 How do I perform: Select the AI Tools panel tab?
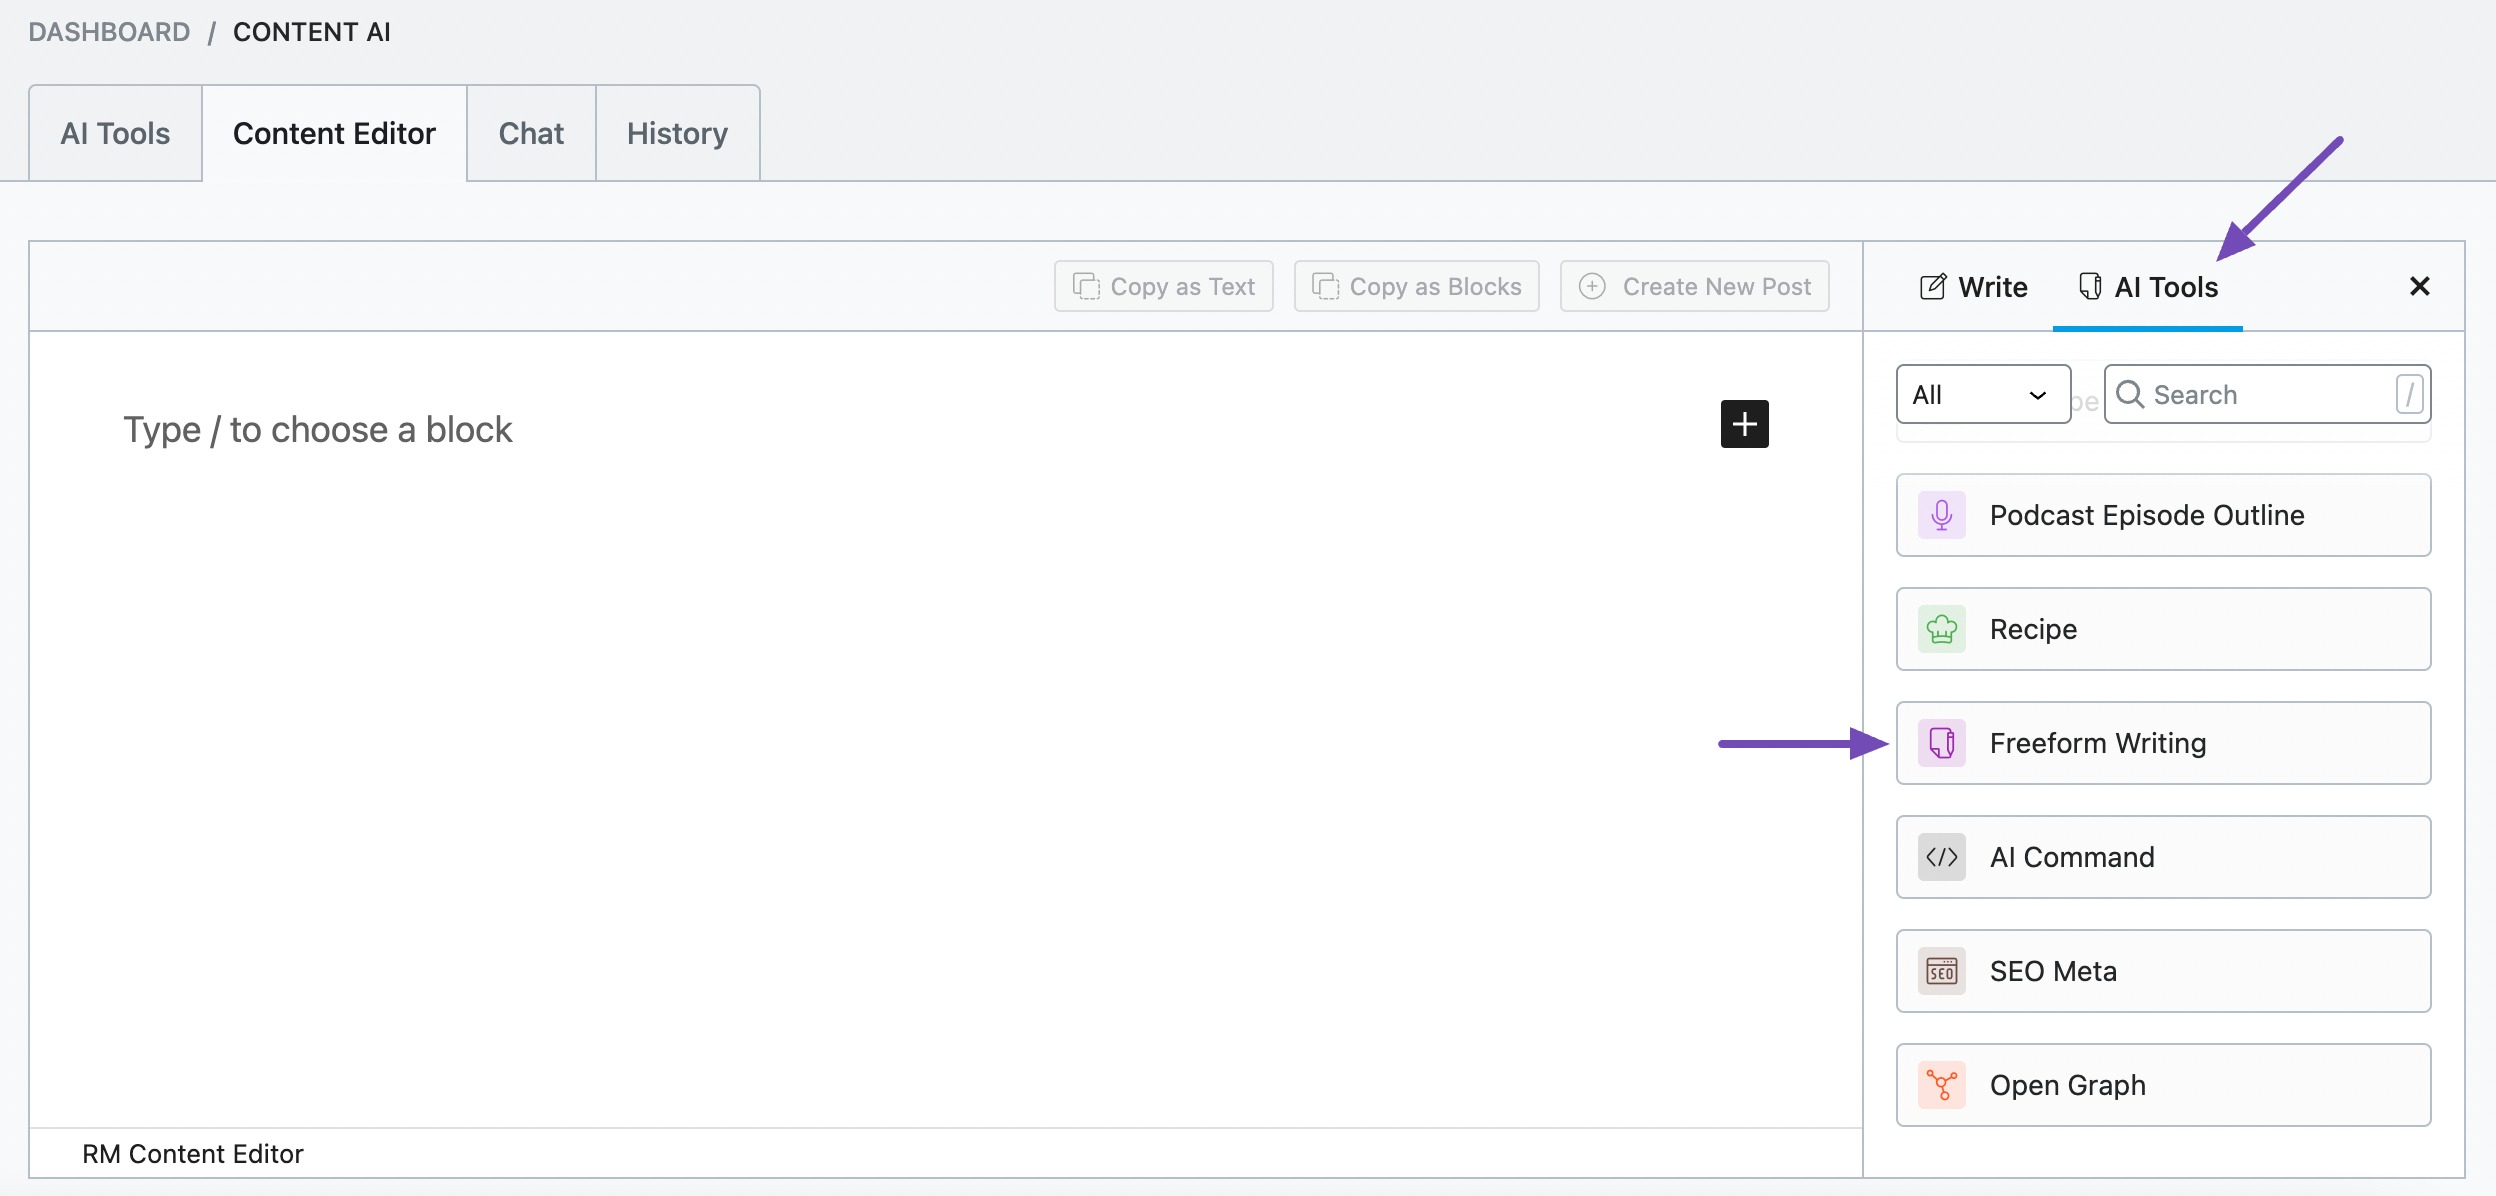[x=2148, y=287]
